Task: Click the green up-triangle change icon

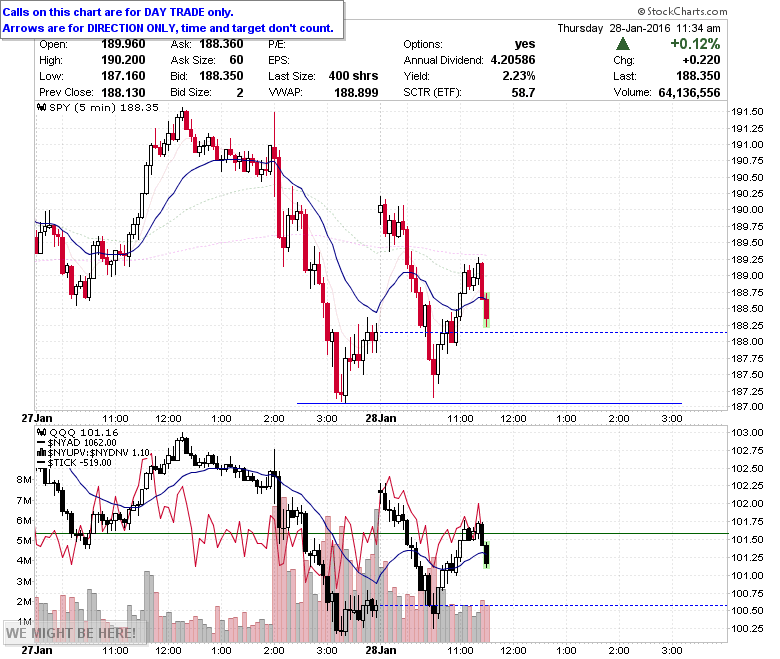Action: point(622,44)
